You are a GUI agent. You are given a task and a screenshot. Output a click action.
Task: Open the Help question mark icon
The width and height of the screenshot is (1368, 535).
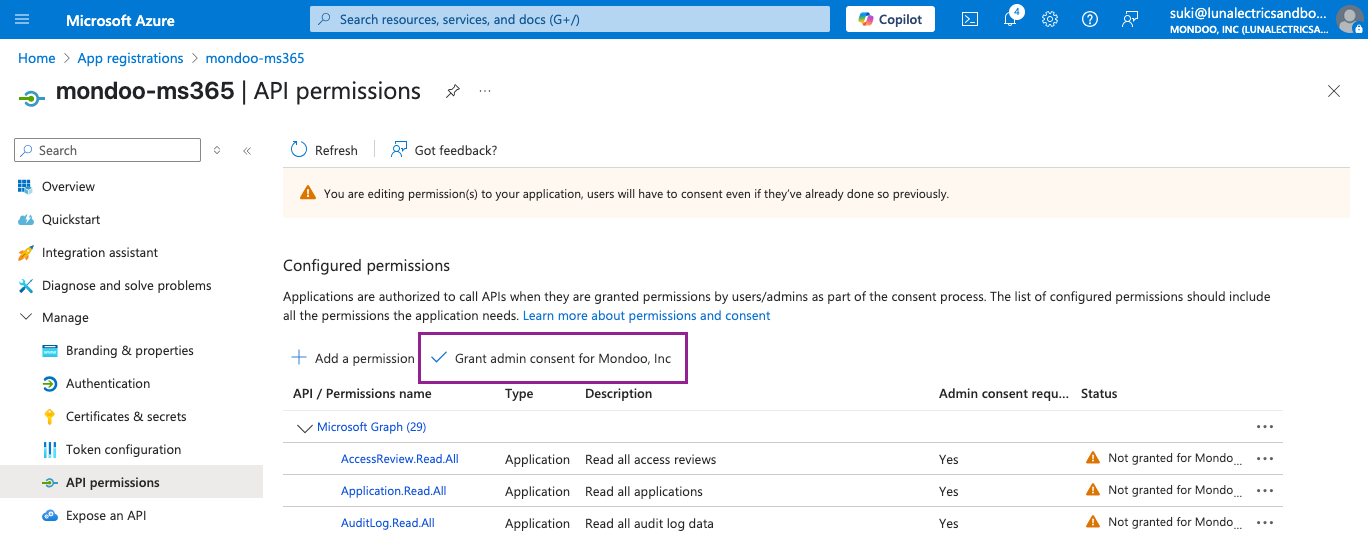[x=1090, y=19]
